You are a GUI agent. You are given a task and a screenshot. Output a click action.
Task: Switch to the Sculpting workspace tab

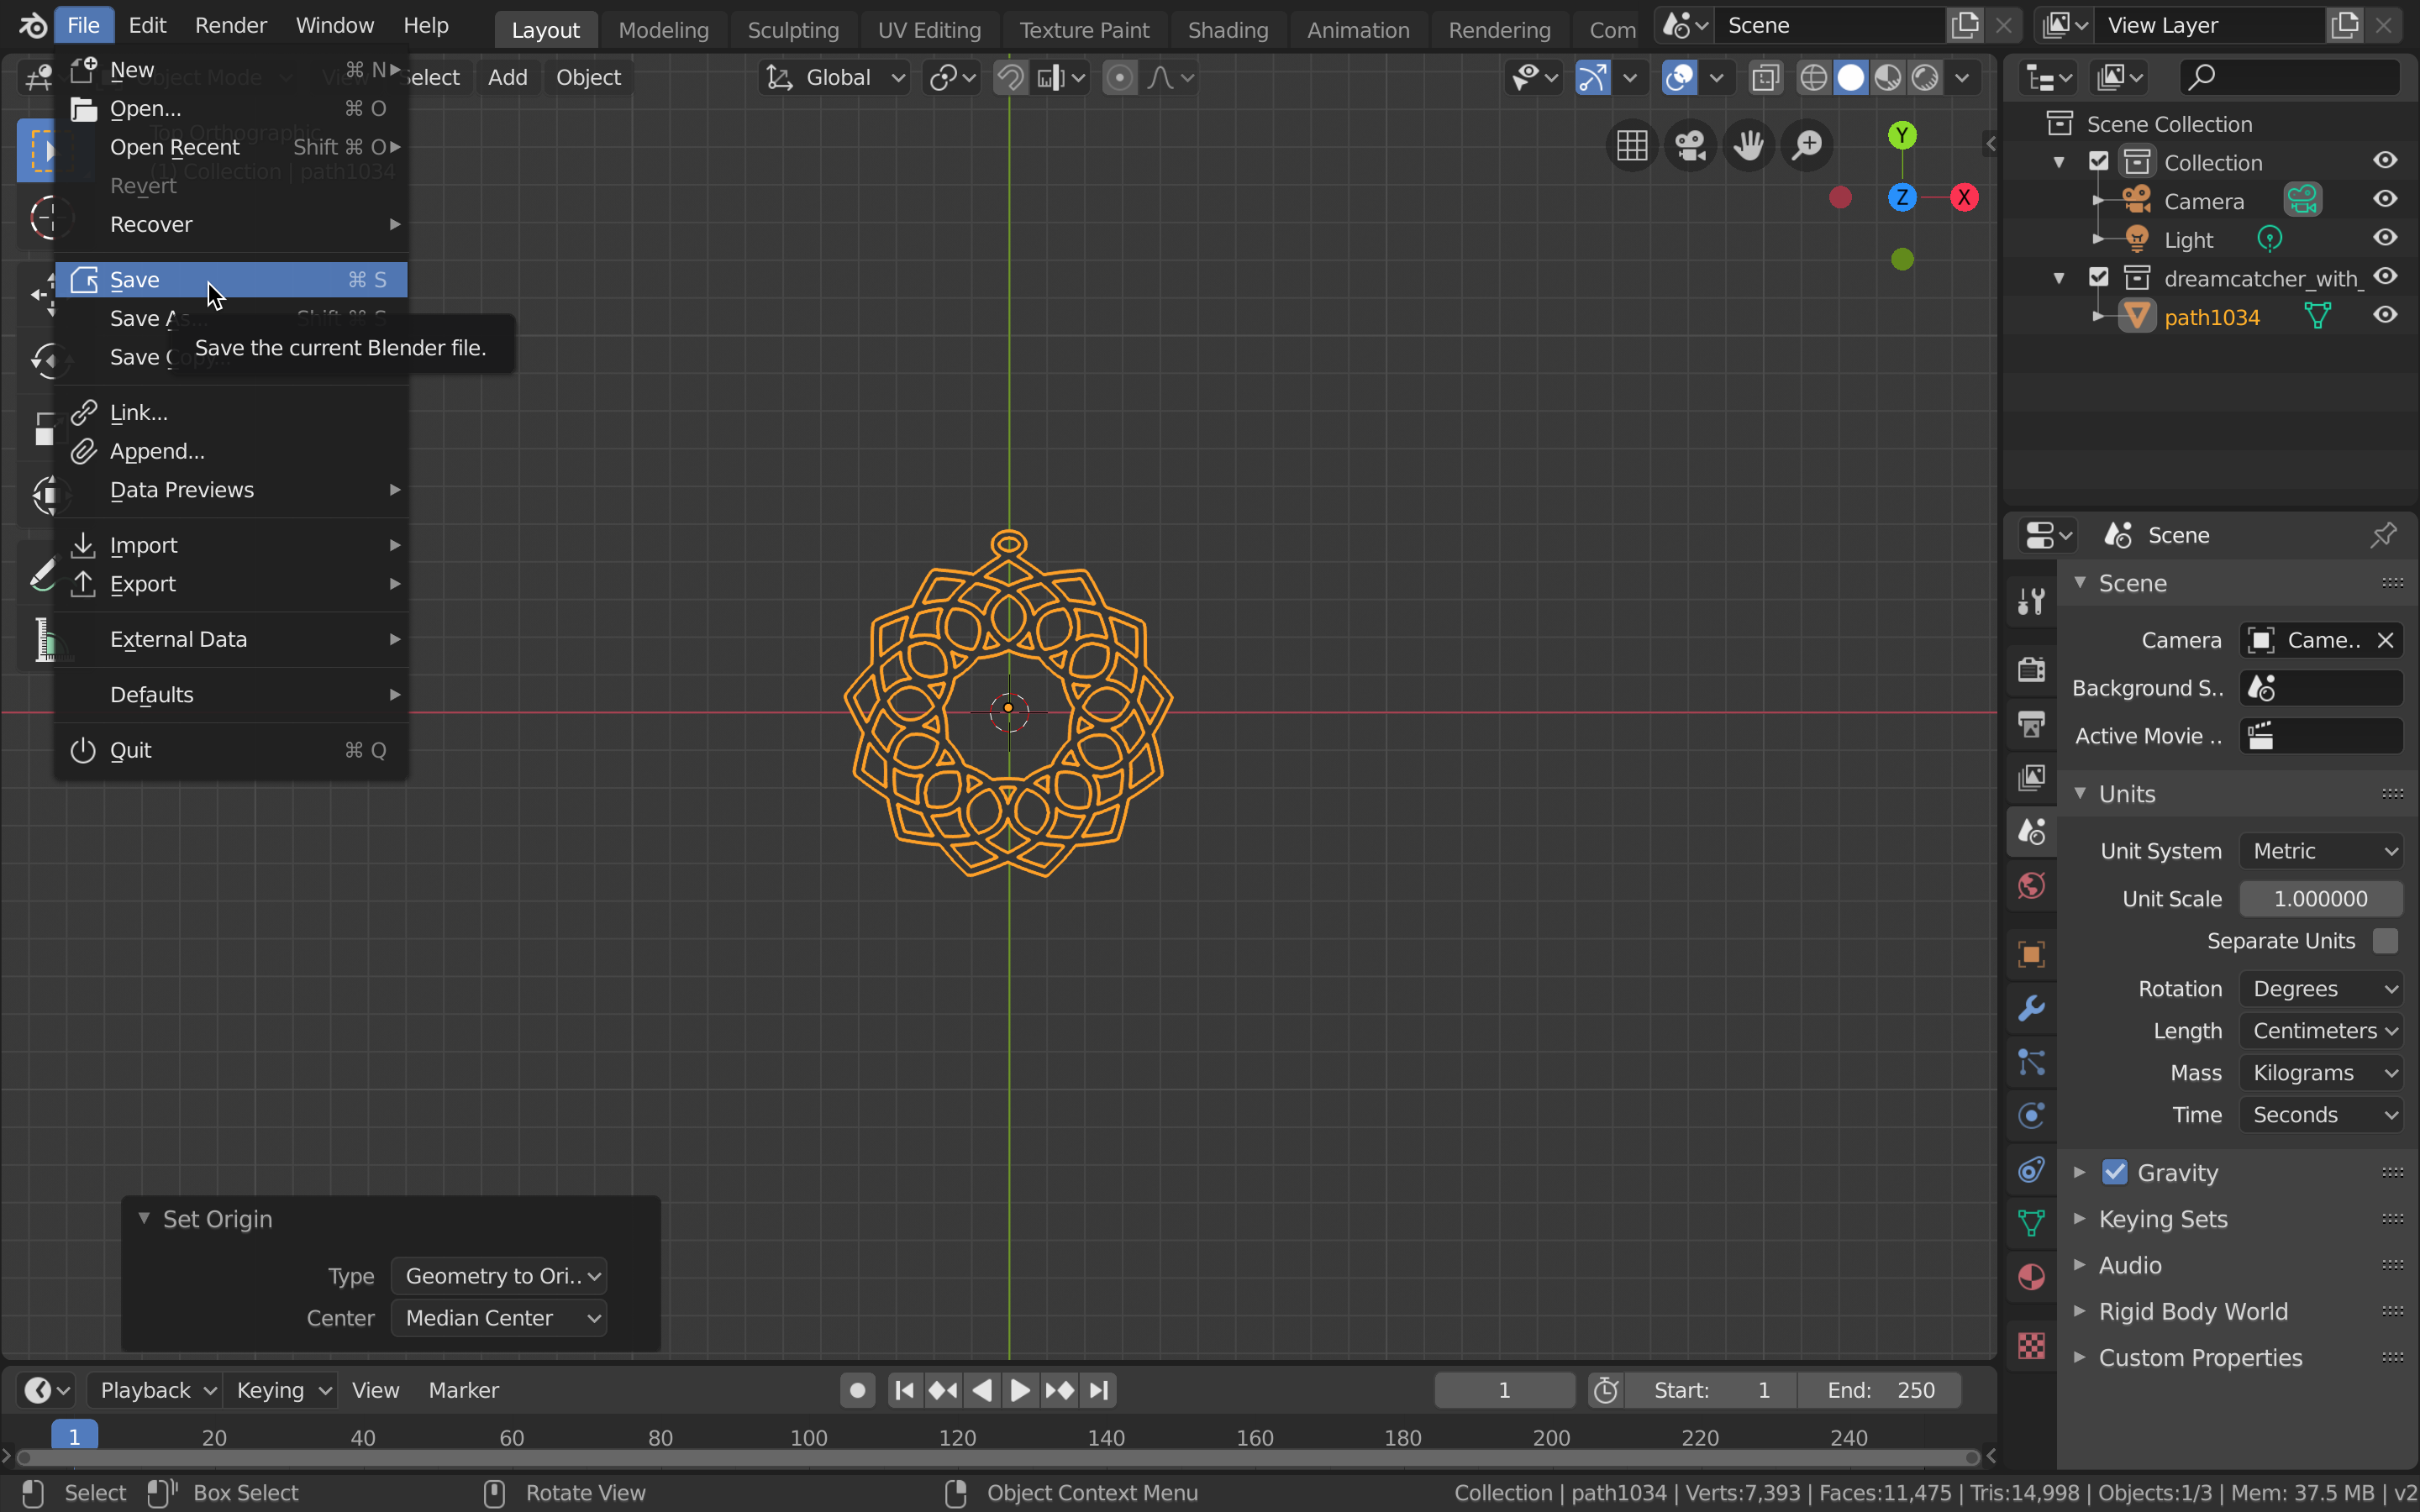793,30
